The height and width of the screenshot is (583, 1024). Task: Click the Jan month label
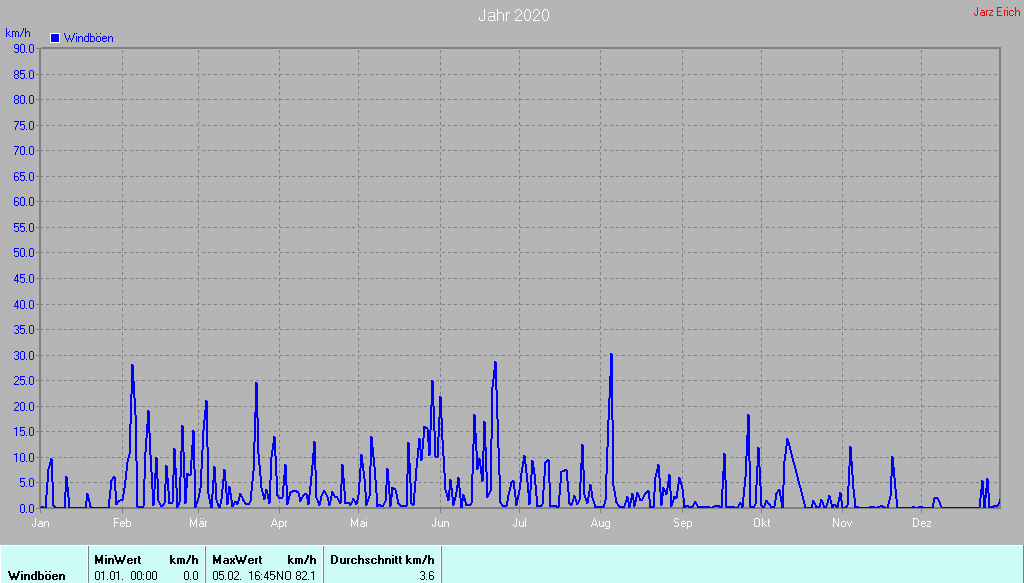coord(40,523)
